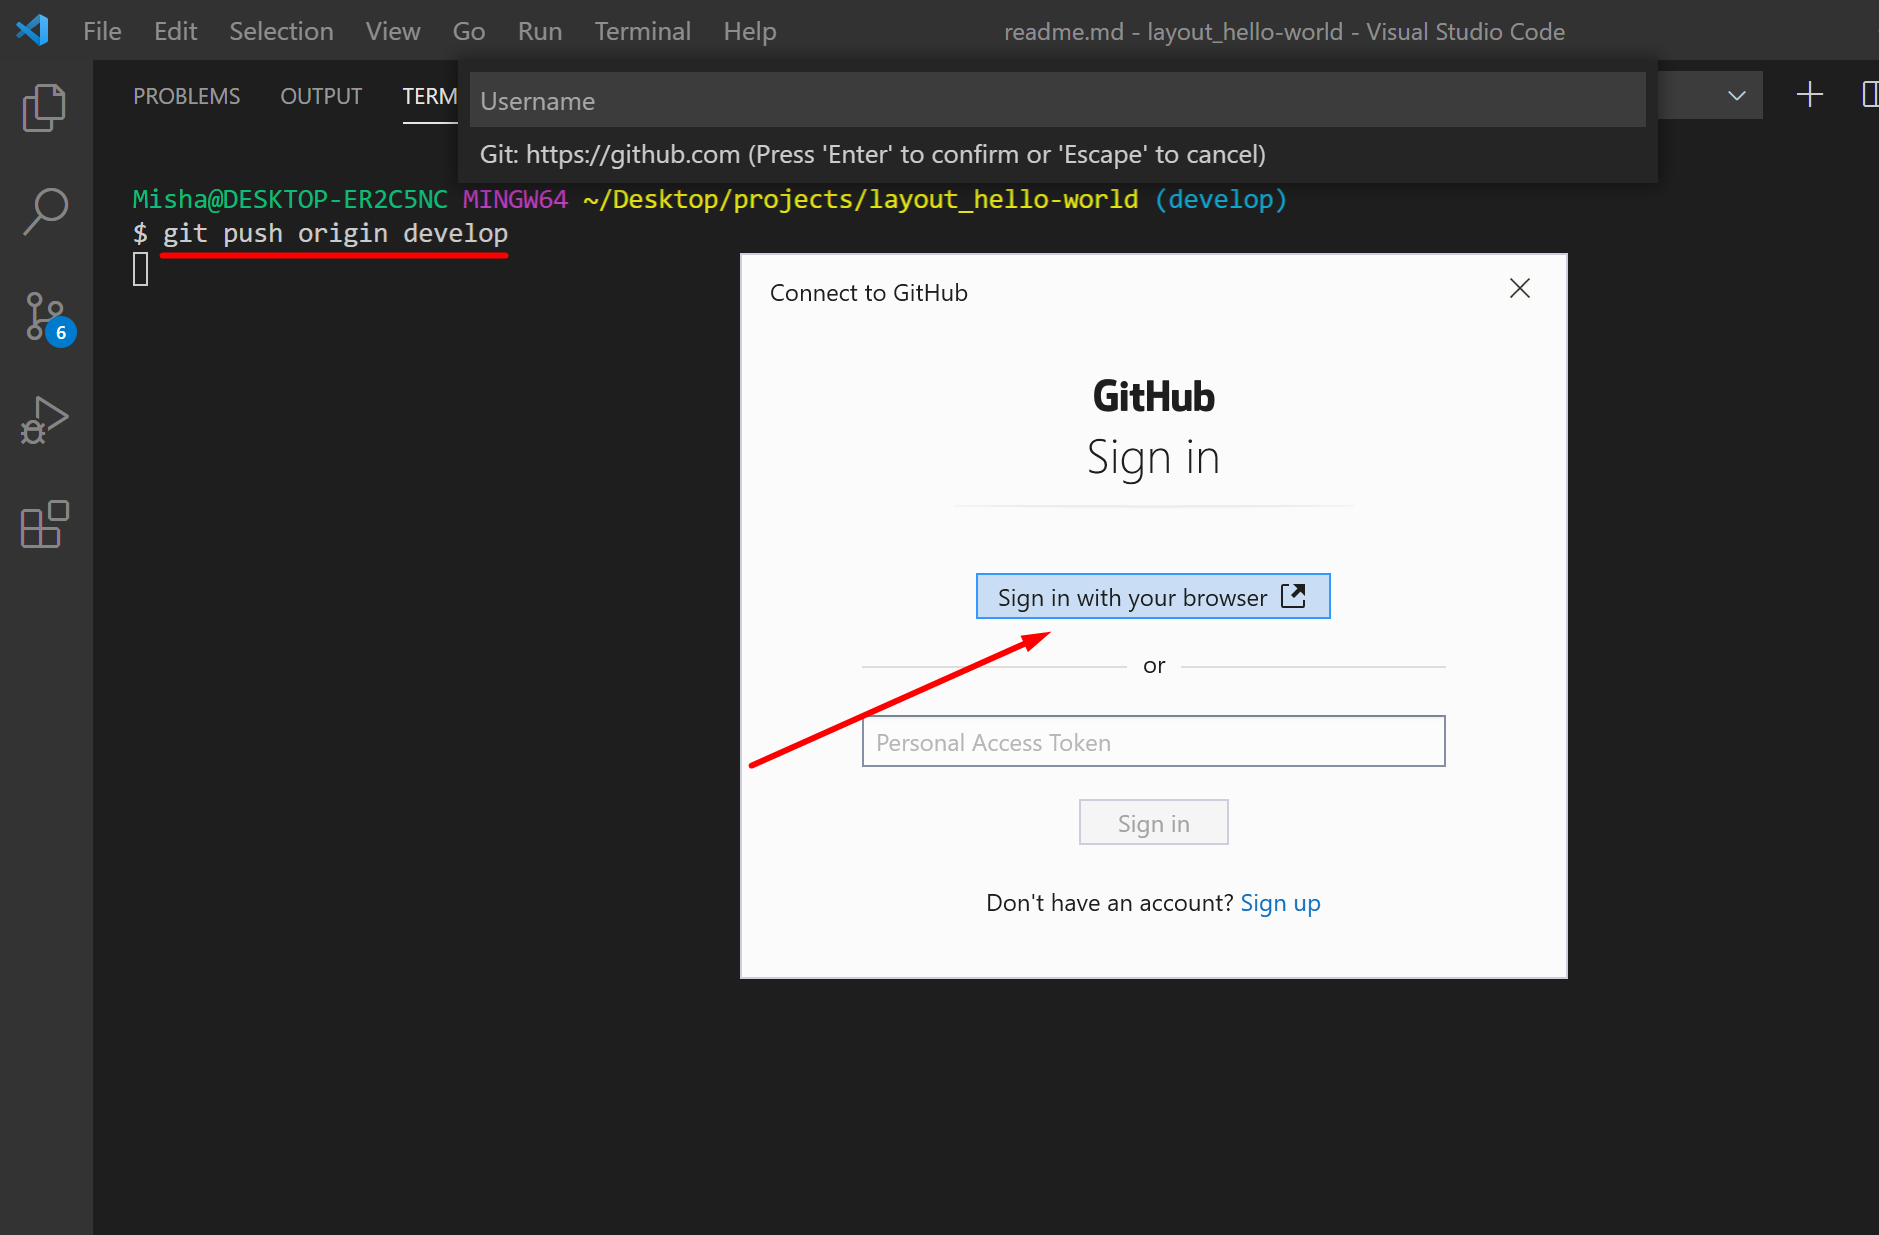Click the Git https://github.com prompt hint
This screenshot has height=1235, width=1879.
coord(872,154)
